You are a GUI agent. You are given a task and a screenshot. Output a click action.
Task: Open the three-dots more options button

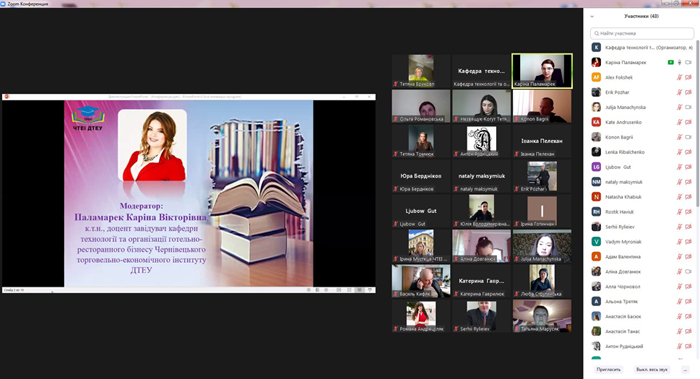(685, 370)
